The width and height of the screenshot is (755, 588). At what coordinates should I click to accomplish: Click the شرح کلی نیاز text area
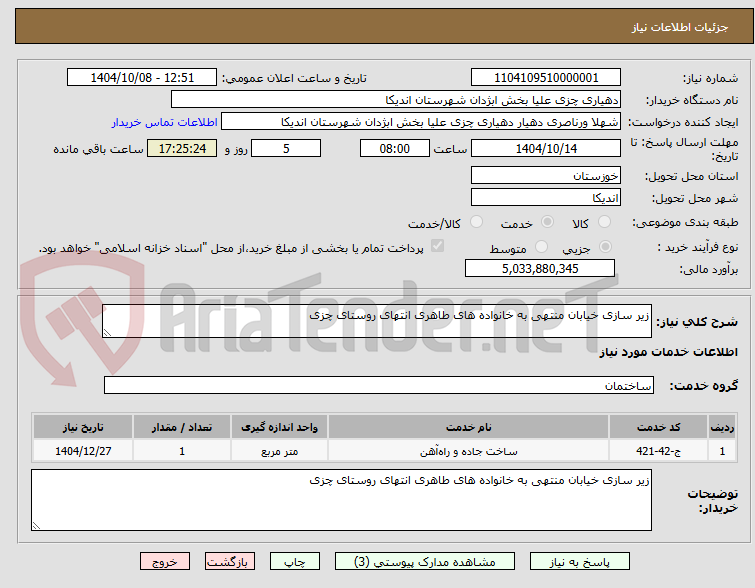(x=377, y=321)
